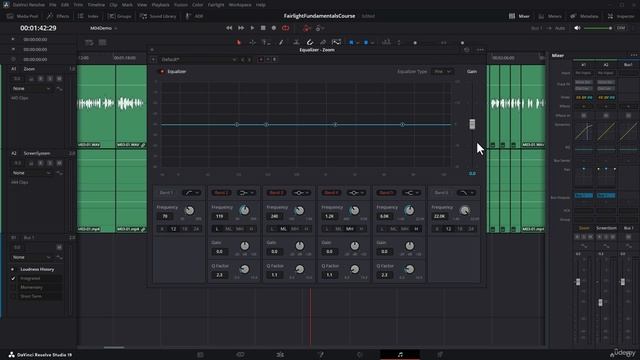Viewport: 640px width, 360px height.
Task: Click the DIM button near volume
Action: click(x=621, y=28)
